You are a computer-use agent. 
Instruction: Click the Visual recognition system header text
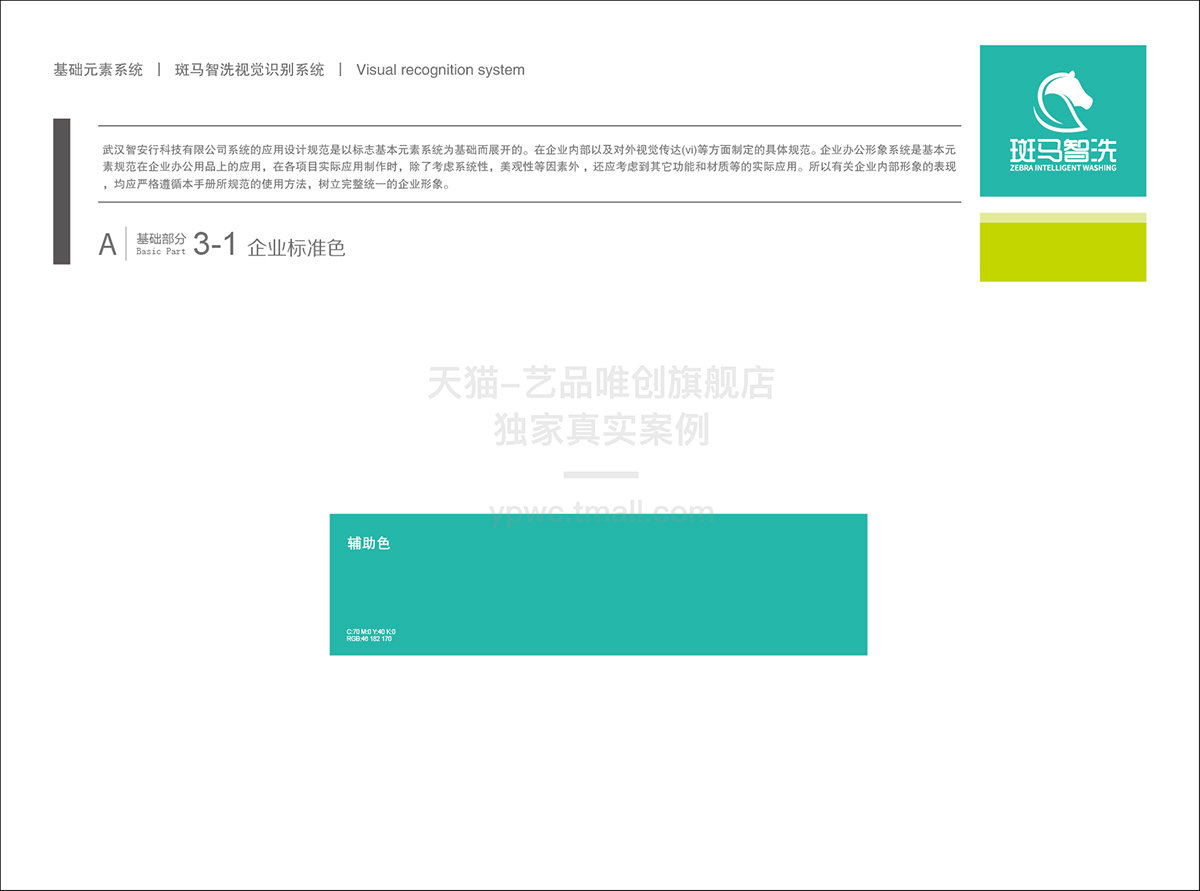pyautogui.click(x=440, y=70)
